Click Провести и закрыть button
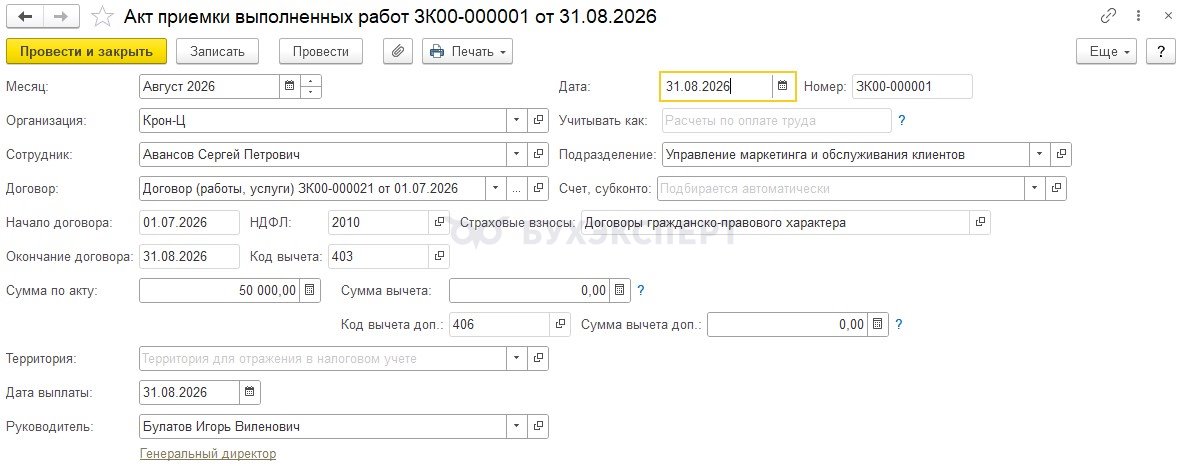Viewport: 1184px width, 466px height. (x=86, y=51)
